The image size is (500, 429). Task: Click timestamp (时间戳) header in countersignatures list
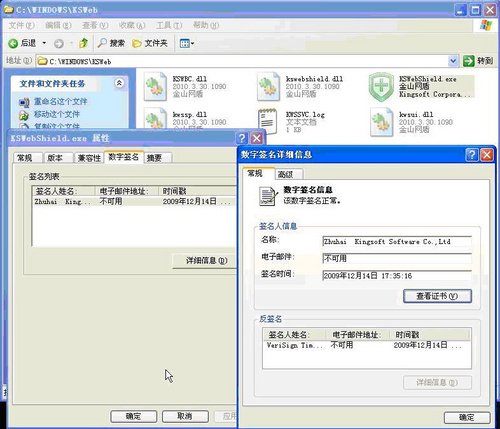coord(430,334)
